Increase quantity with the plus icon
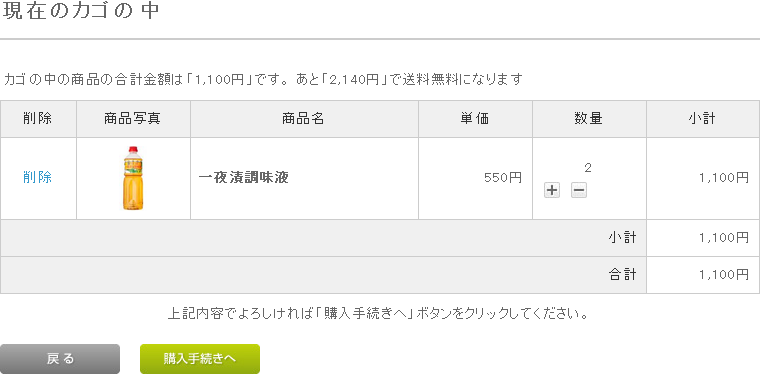Image resolution: width=760 pixels, height=374 pixels. 552,190
